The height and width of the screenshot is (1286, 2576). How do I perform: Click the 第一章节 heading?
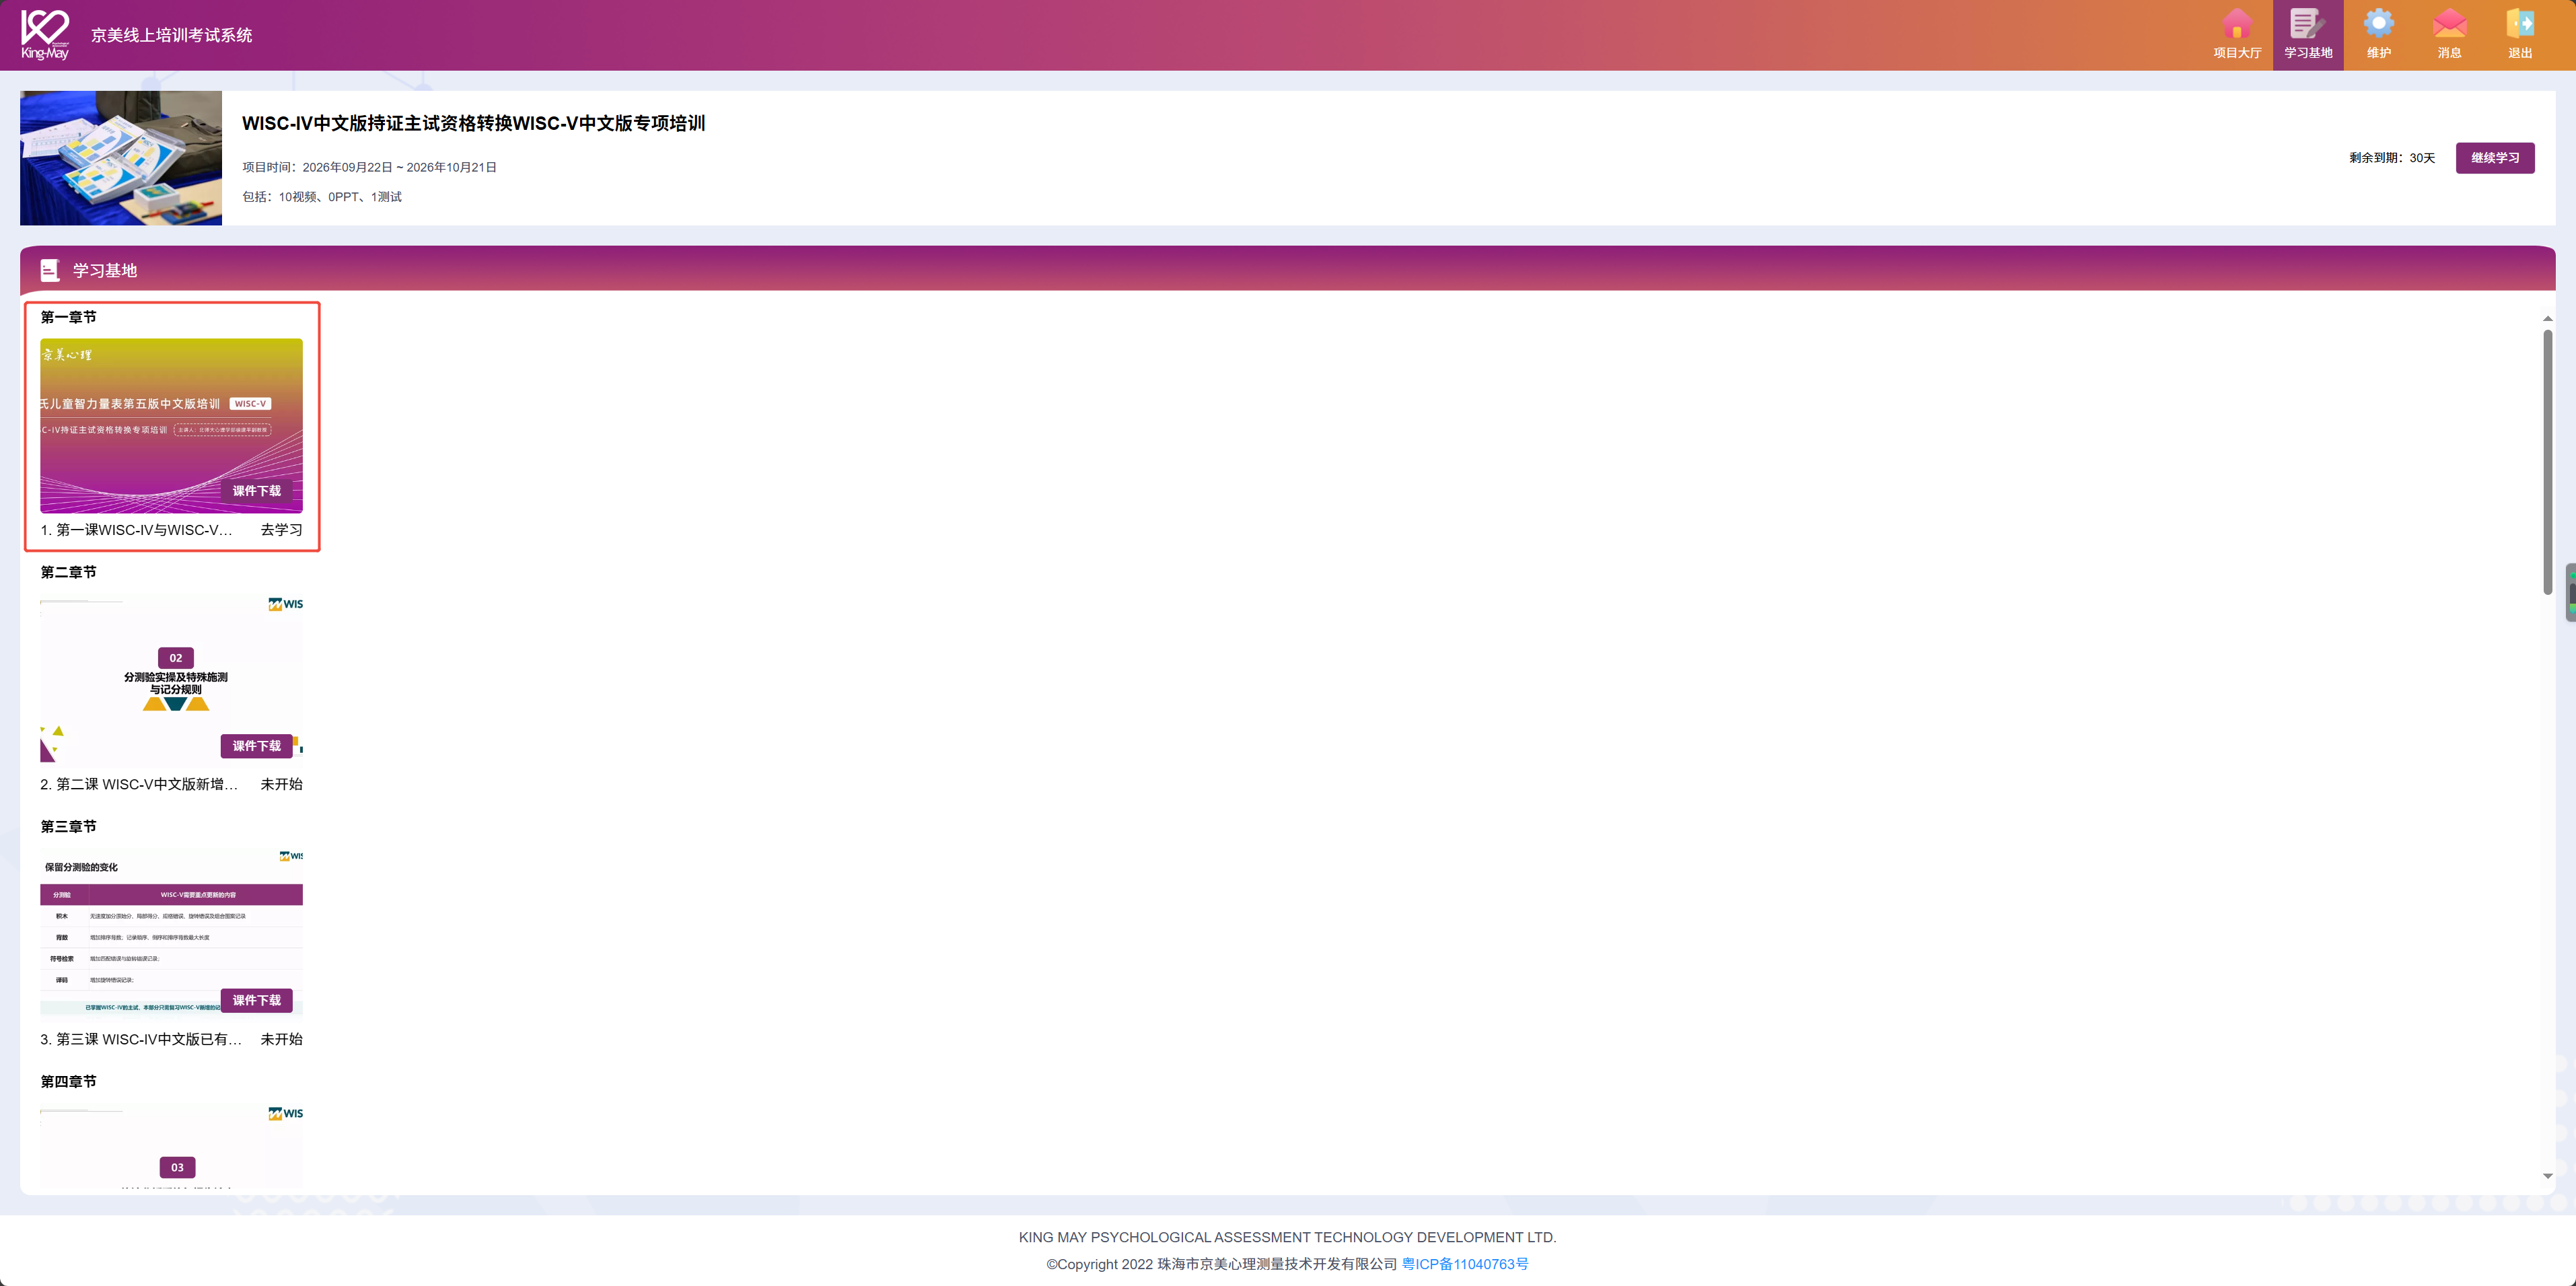[x=68, y=317]
